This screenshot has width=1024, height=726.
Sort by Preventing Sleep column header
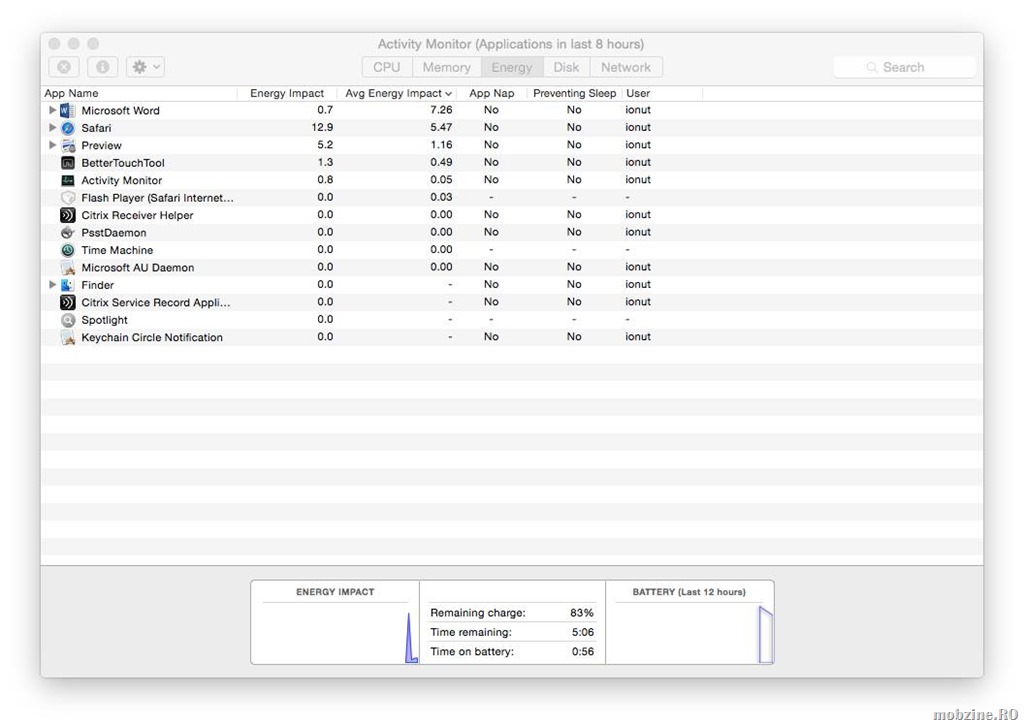click(x=574, y=93)
